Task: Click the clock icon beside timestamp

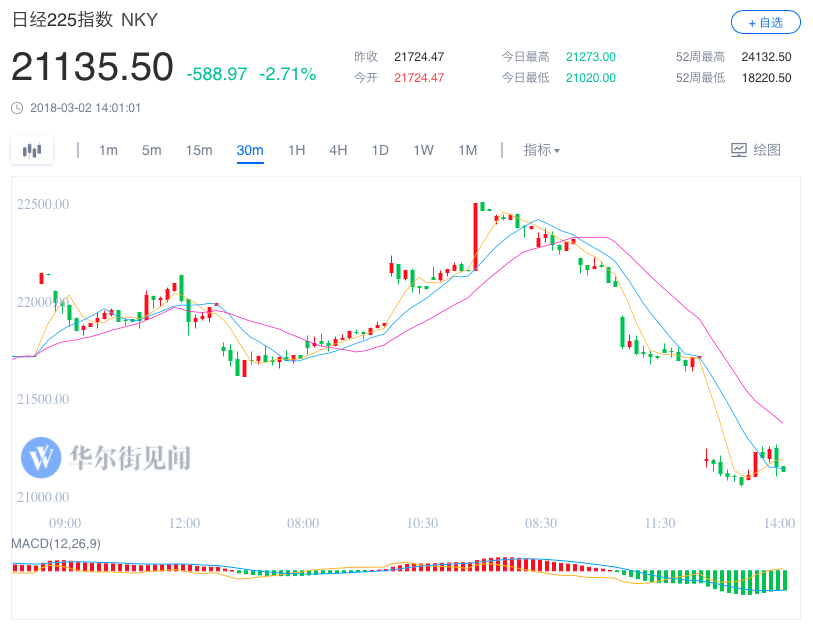Action: pyautogui.click(x=17, y=108)
